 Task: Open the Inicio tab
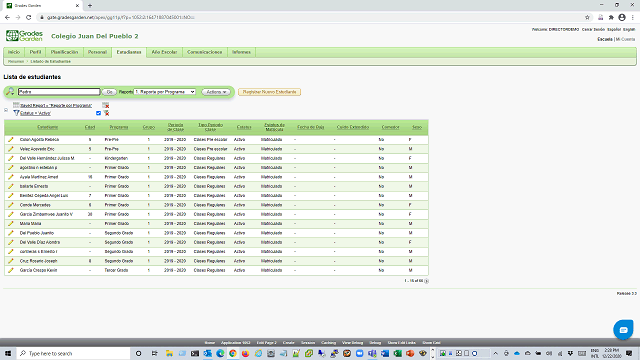[14, 52]
